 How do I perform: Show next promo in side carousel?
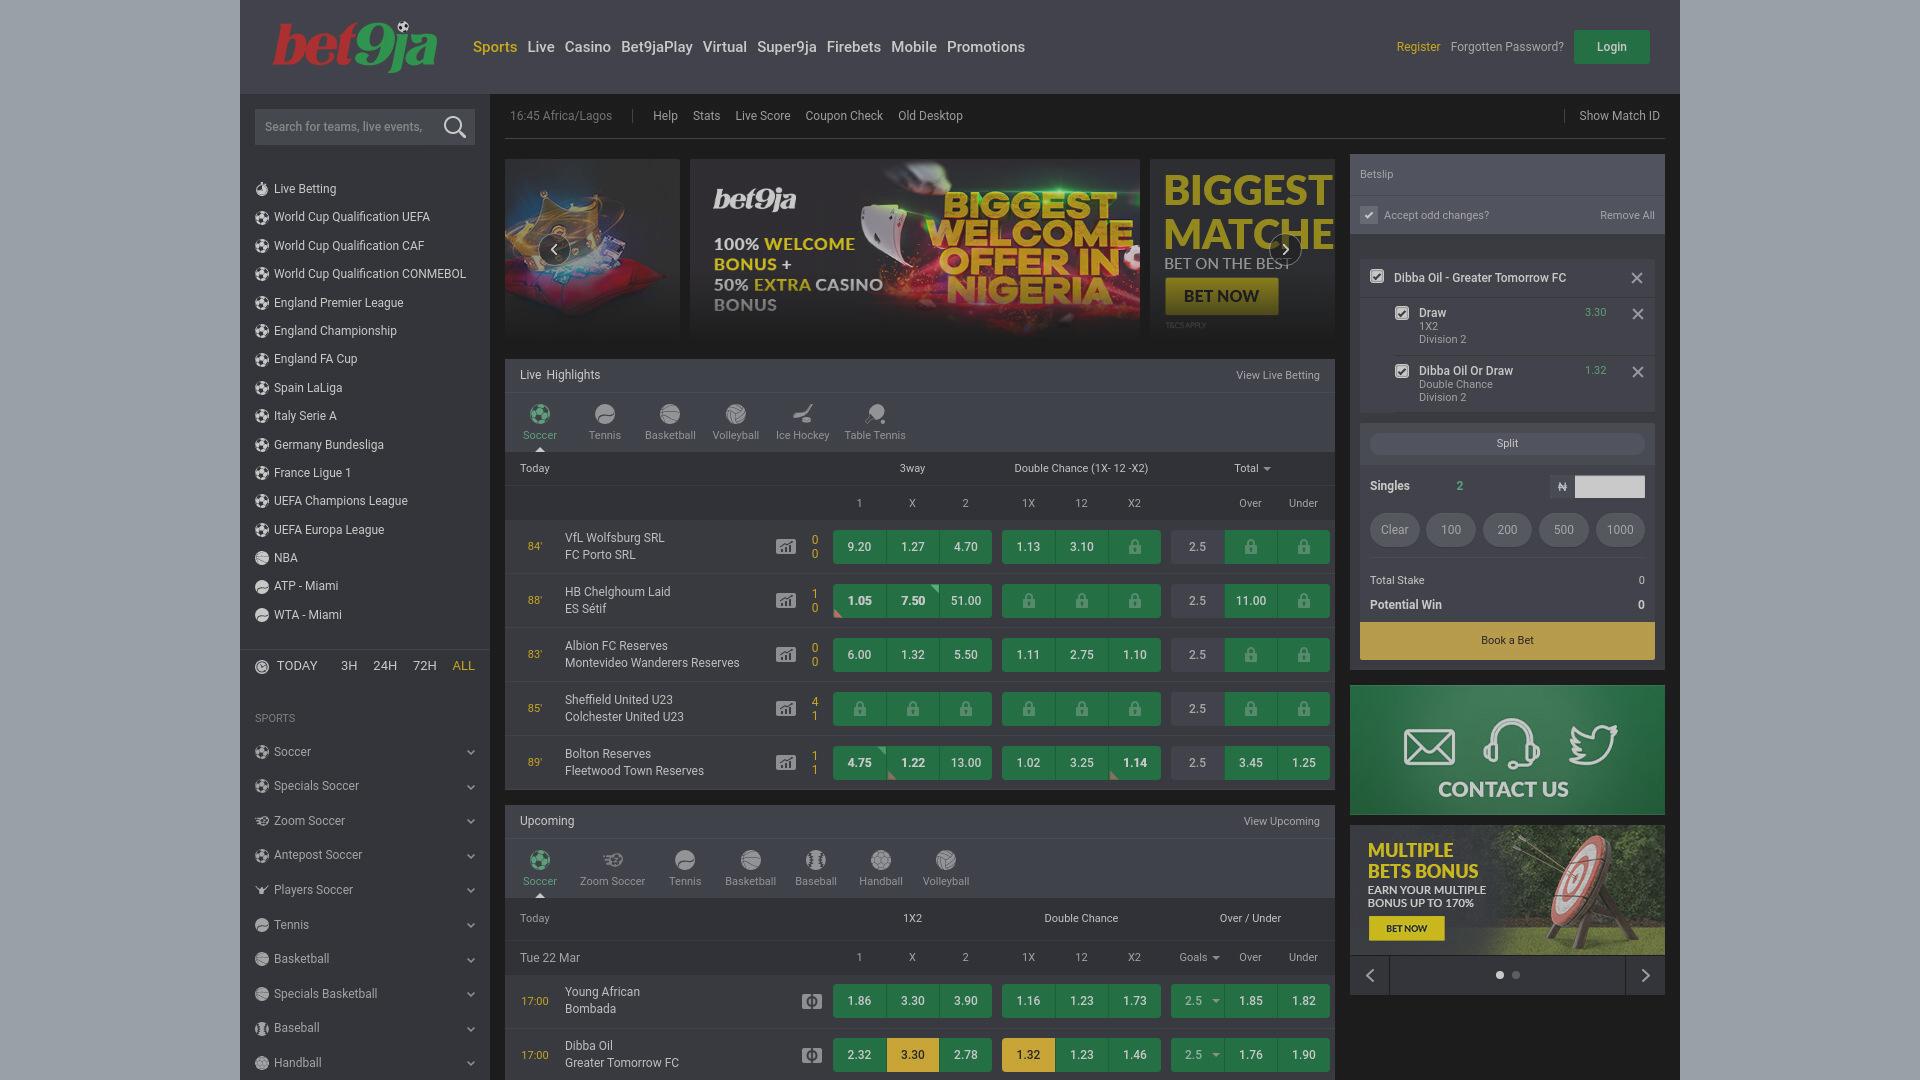point(1645,975)
